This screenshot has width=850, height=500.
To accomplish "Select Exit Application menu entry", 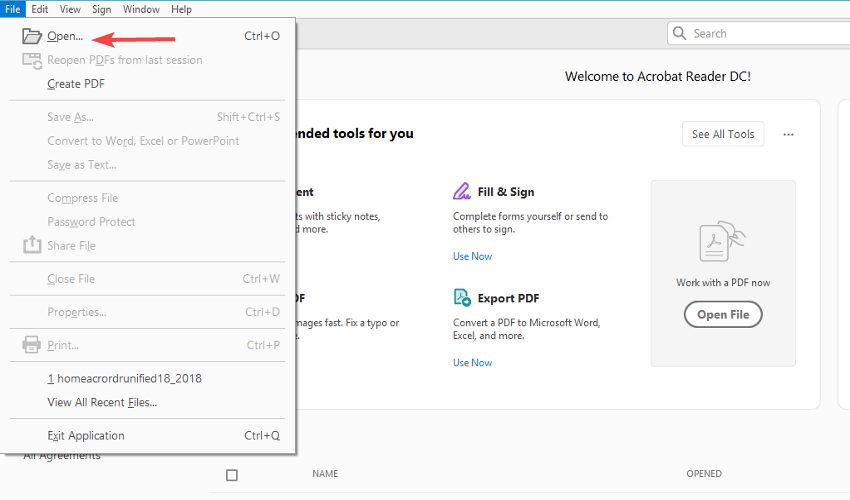I will tap(86, 436).
